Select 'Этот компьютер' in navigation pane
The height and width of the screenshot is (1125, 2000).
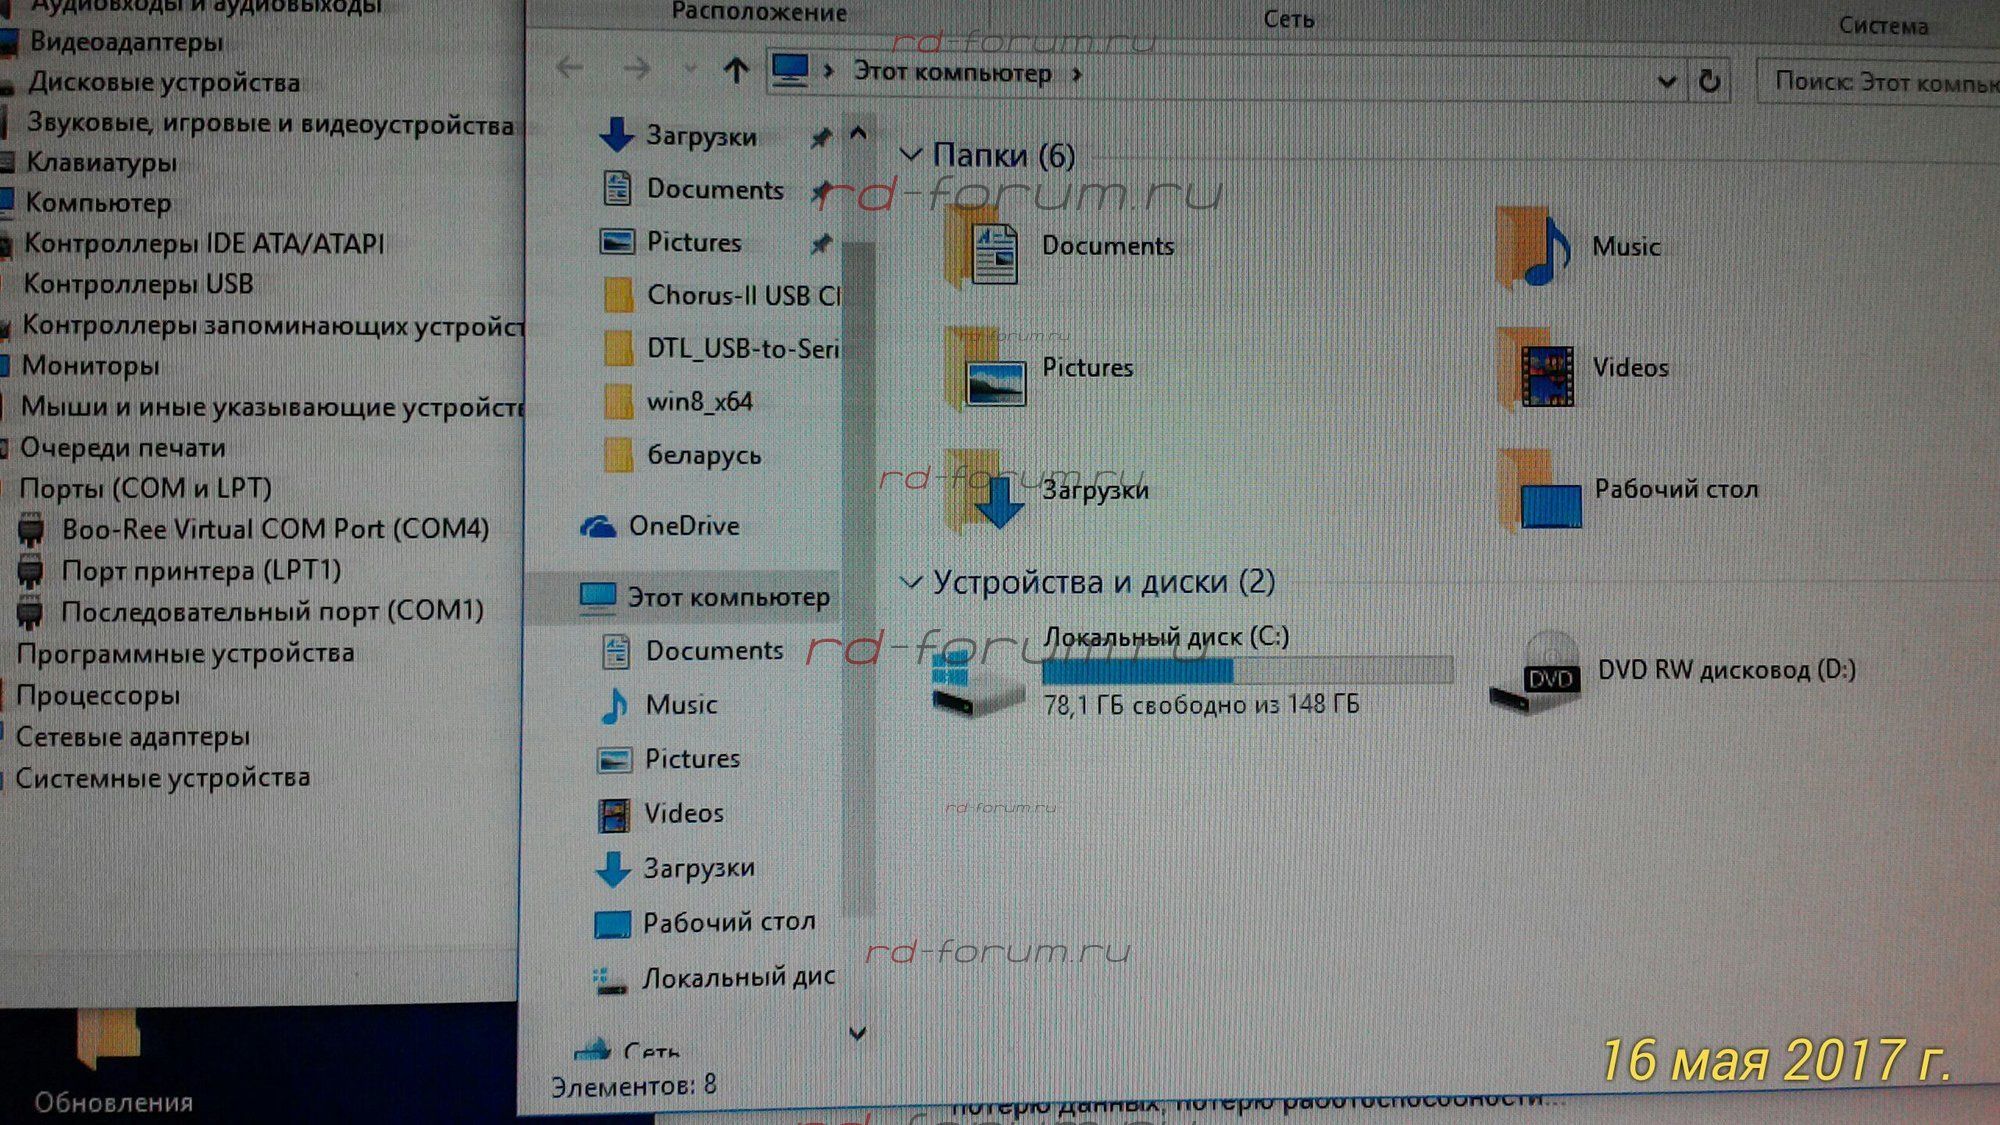pos(704,597)
